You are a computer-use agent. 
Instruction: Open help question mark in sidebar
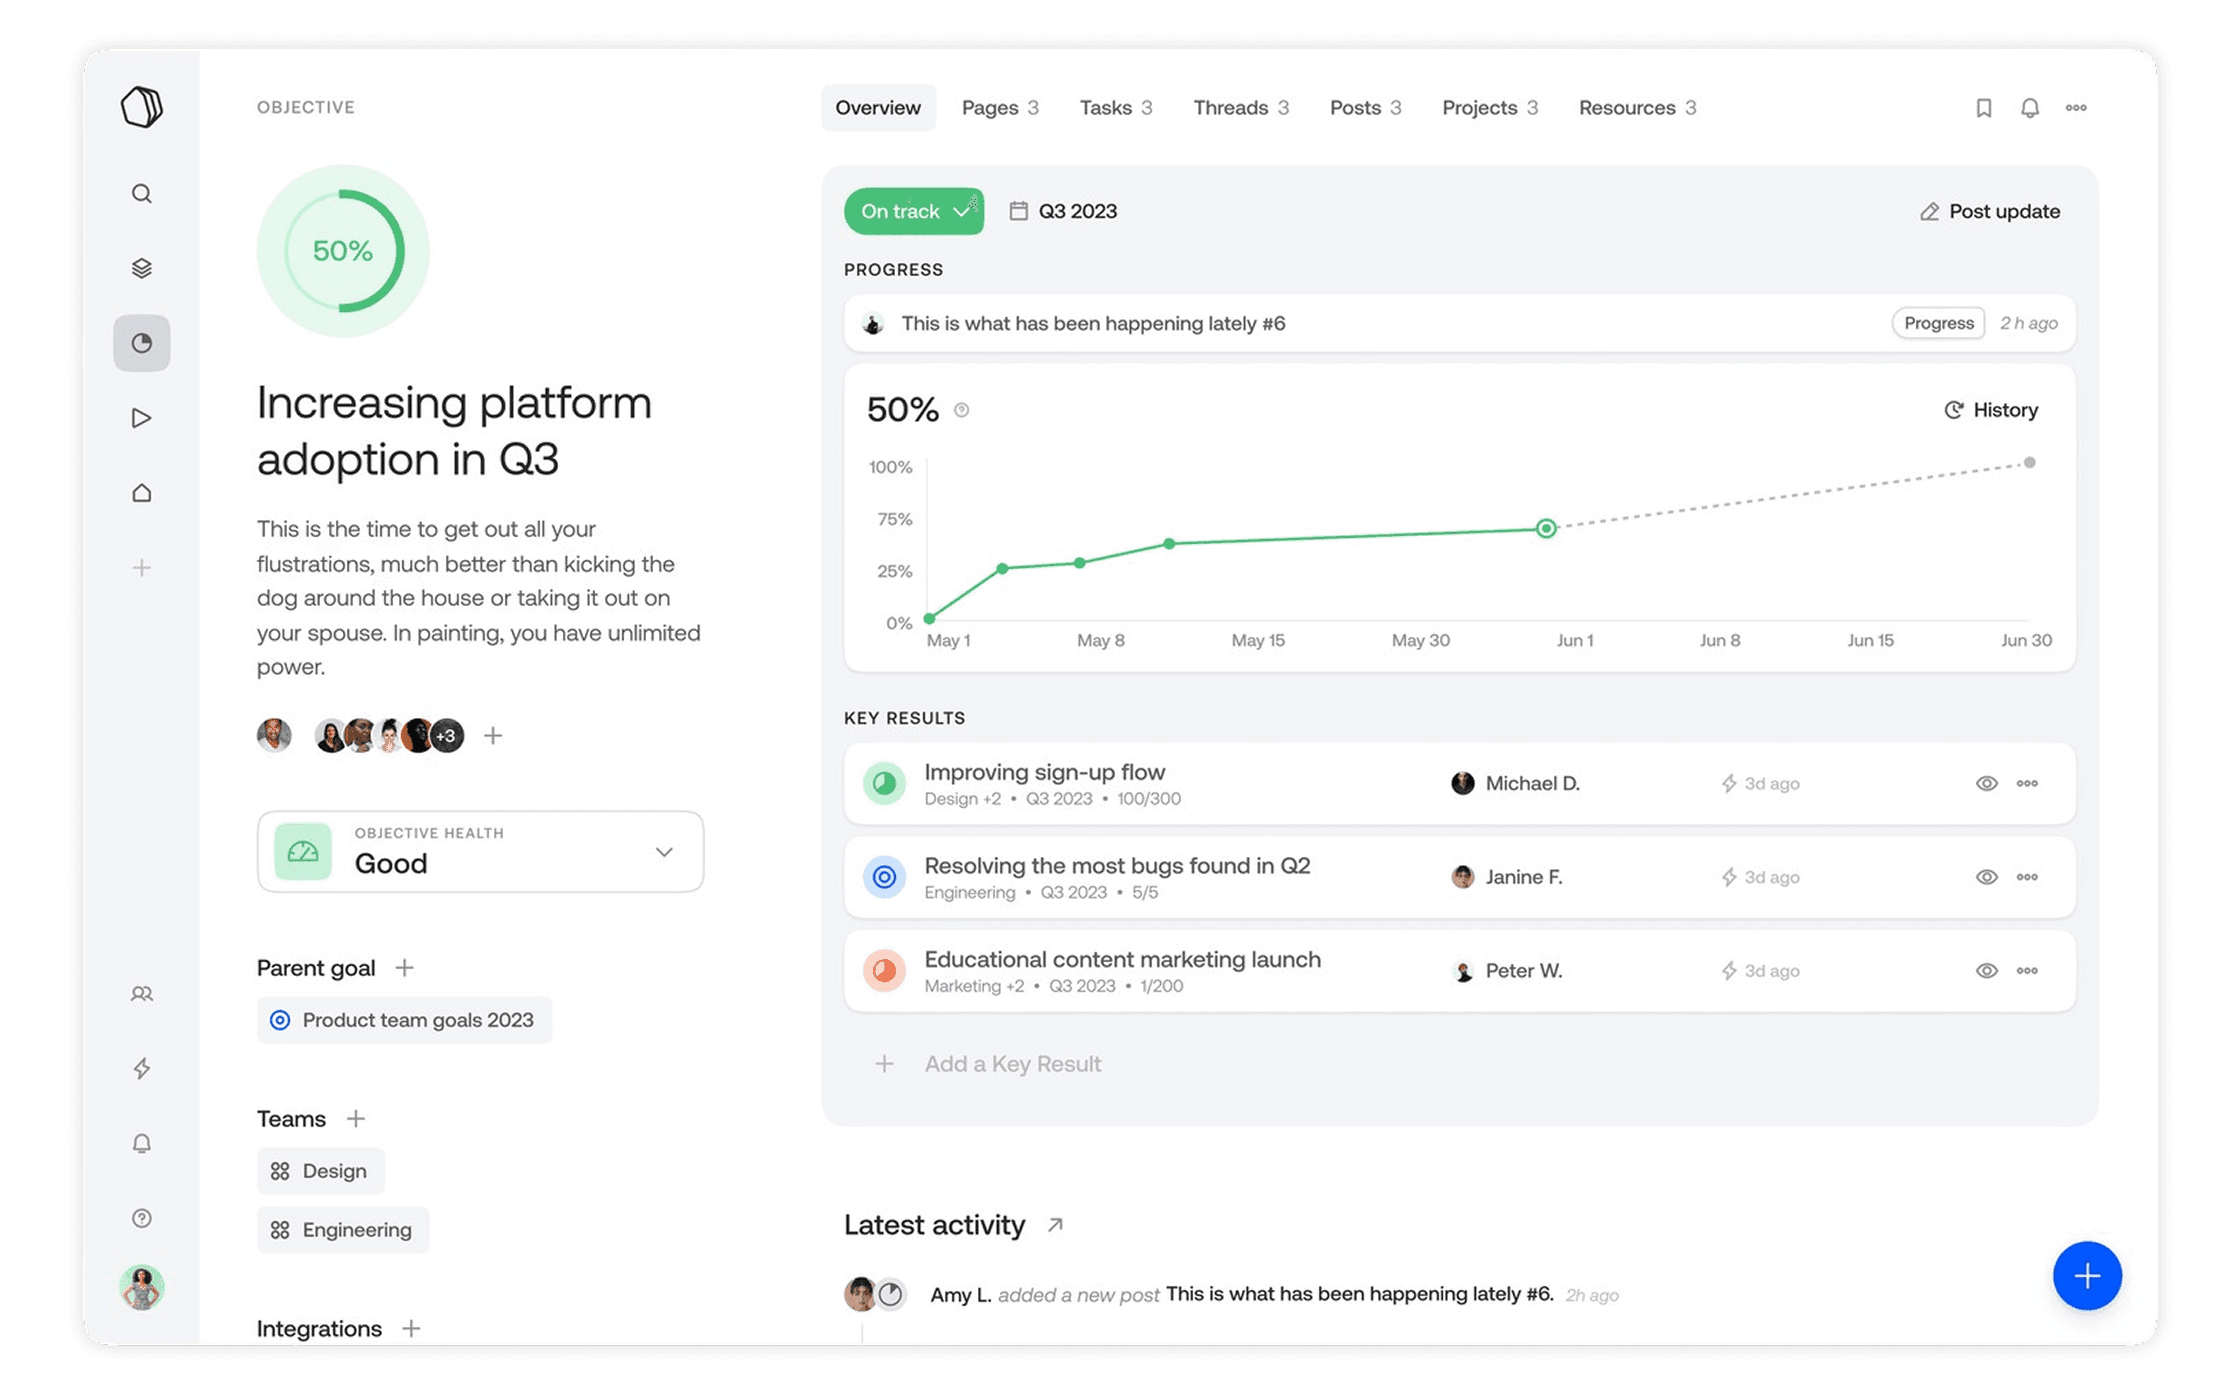[142, 1218]
